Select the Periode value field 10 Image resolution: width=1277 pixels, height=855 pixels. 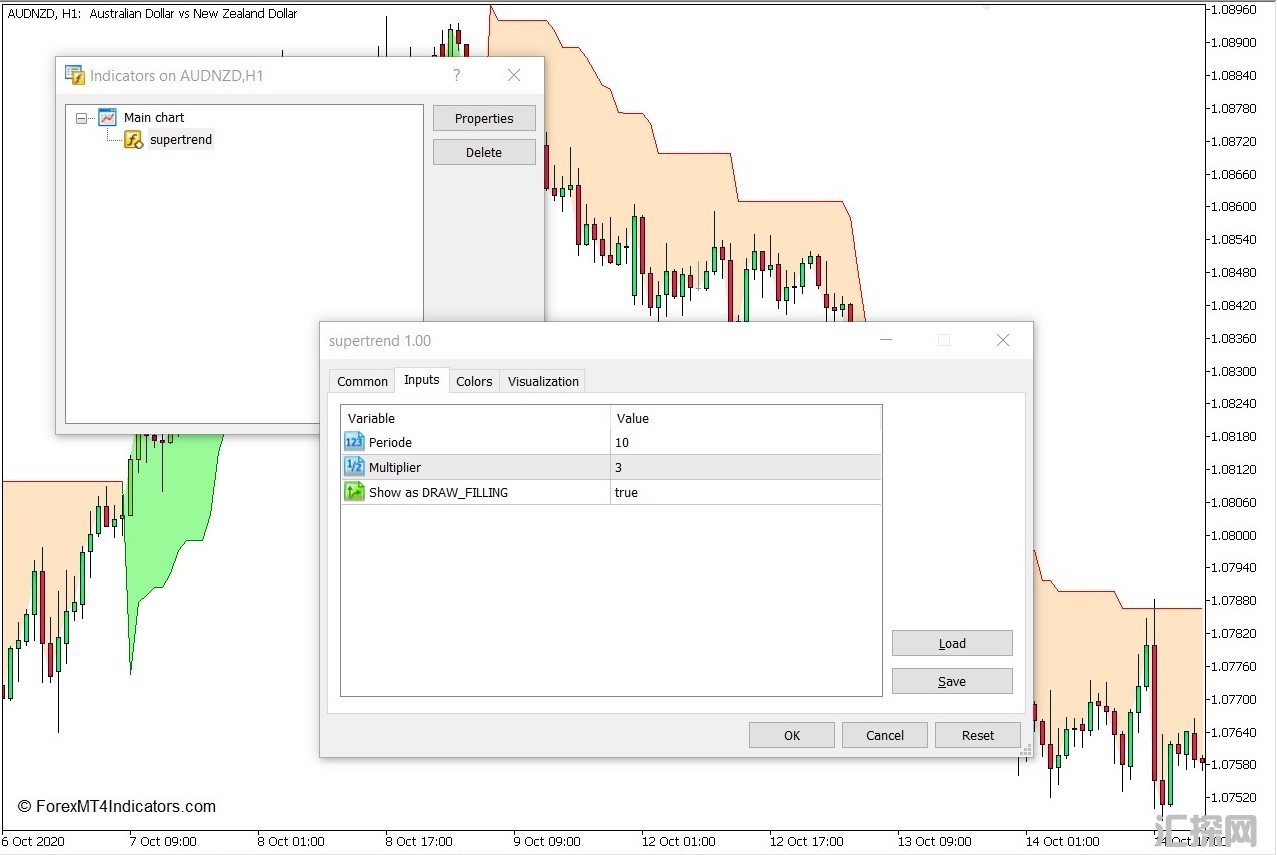pyautogui.click(x=745, y=442)
